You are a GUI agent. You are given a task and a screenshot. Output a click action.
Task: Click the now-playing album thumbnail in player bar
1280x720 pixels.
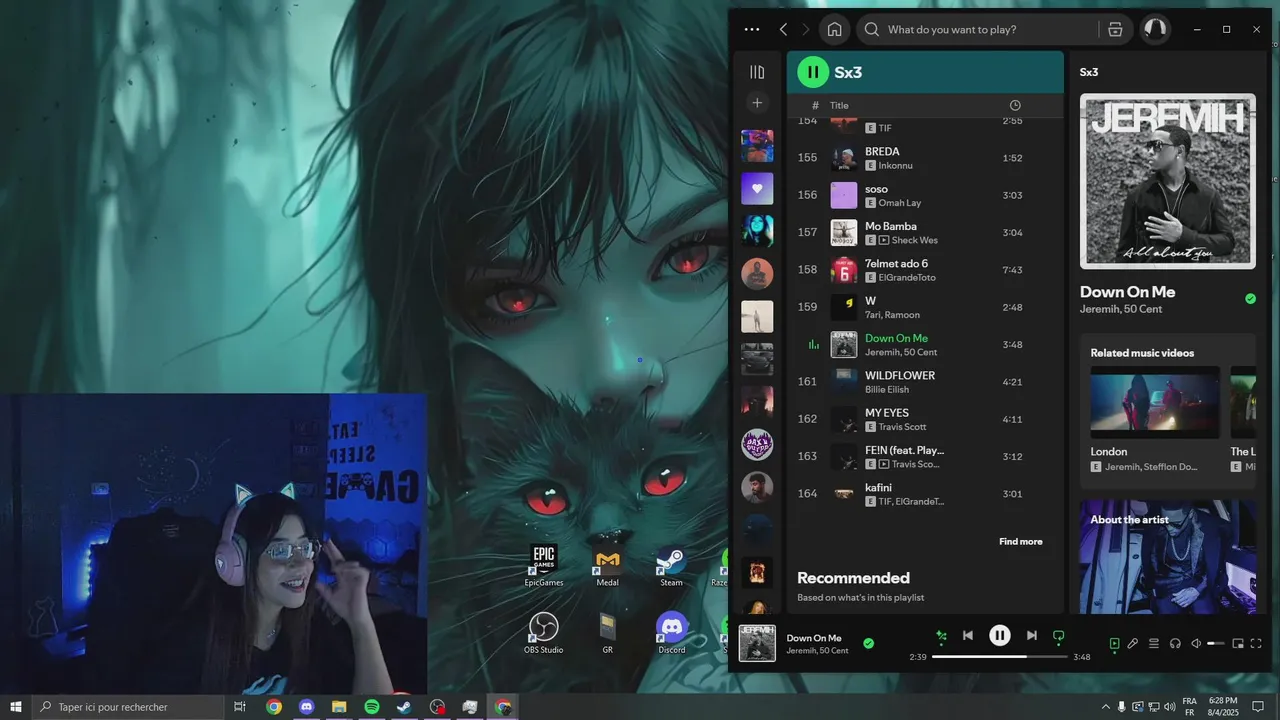pyautogui.click(x=757, y=643)
